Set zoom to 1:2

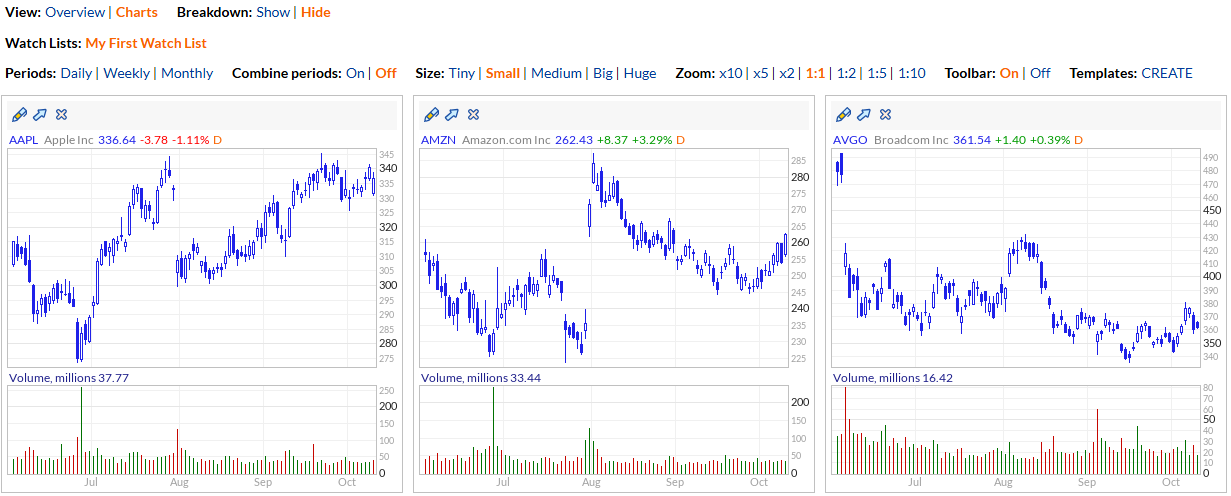[846, 73]
